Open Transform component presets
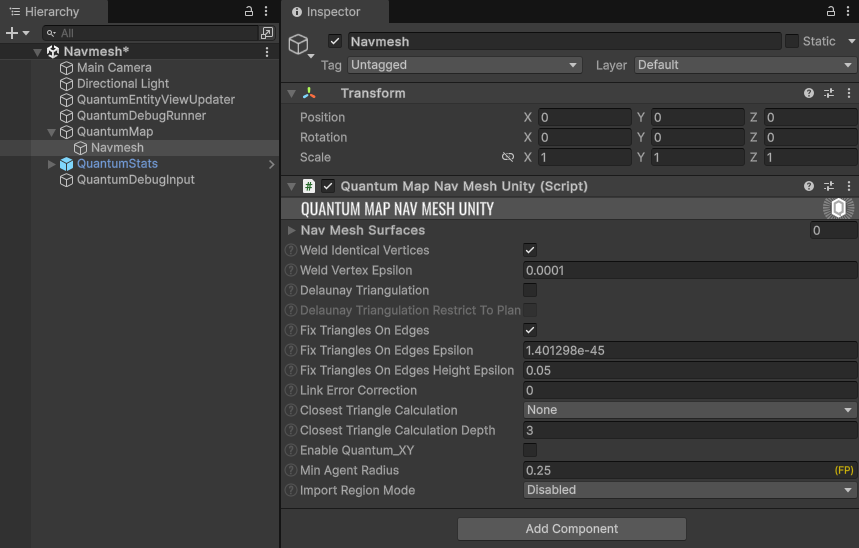Viewport: 859px width, 548px height. [x=829, y=93]
